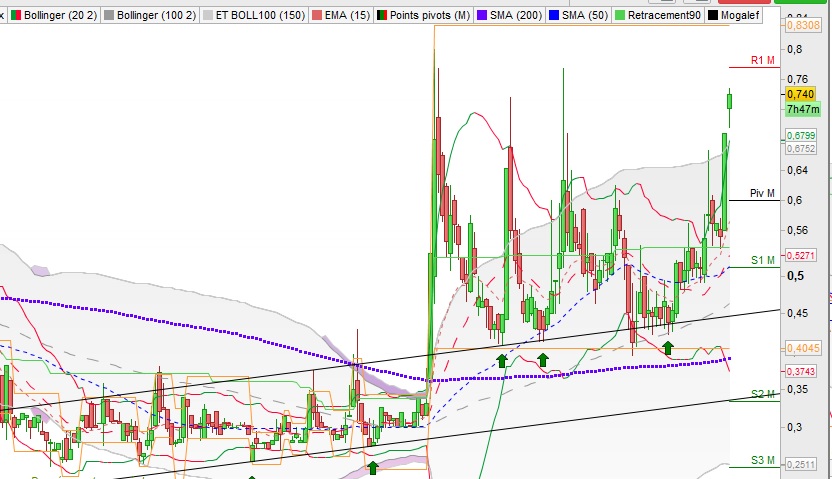Select the EMA (15) indicator label
Image resolution: width=832 pixels, height=479 pixels.
347,15
